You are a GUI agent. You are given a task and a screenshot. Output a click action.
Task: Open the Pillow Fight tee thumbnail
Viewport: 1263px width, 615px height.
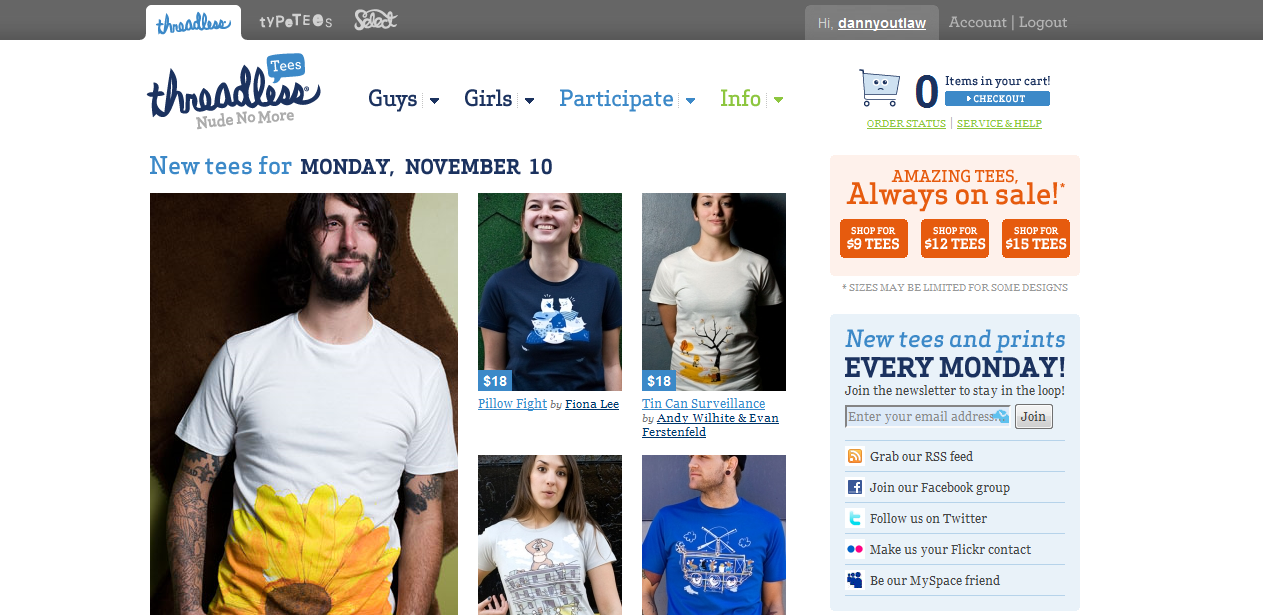[550, 291]
